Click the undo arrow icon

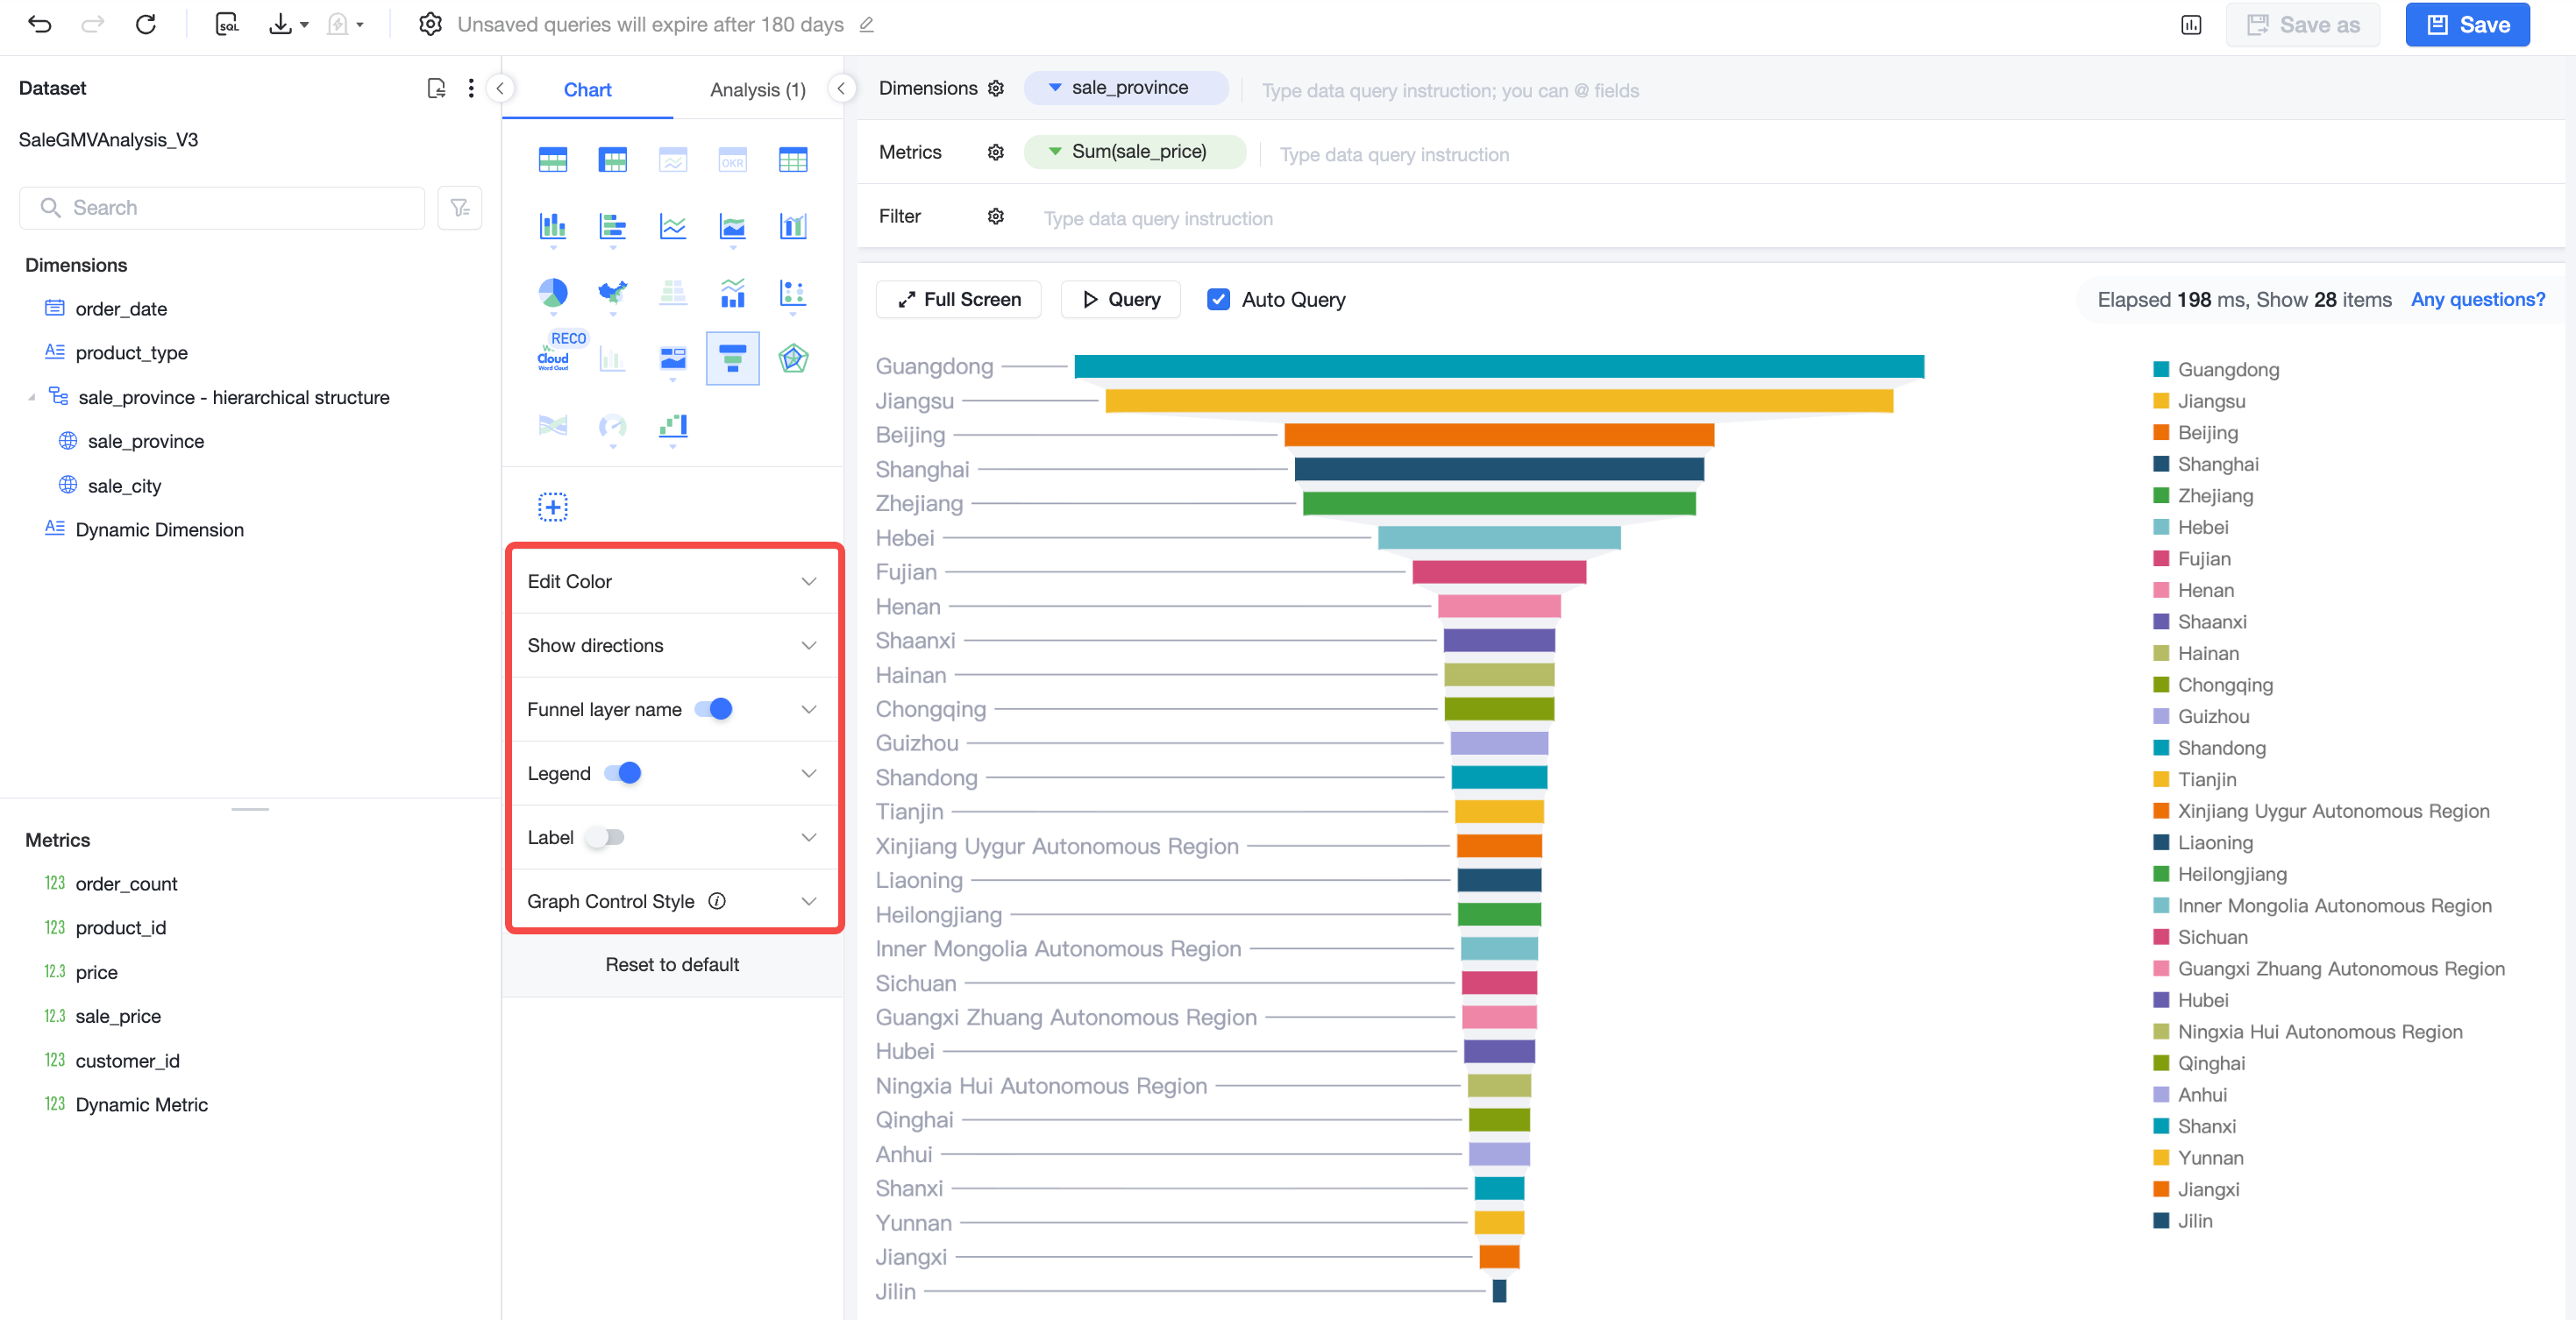coord(40,24)
